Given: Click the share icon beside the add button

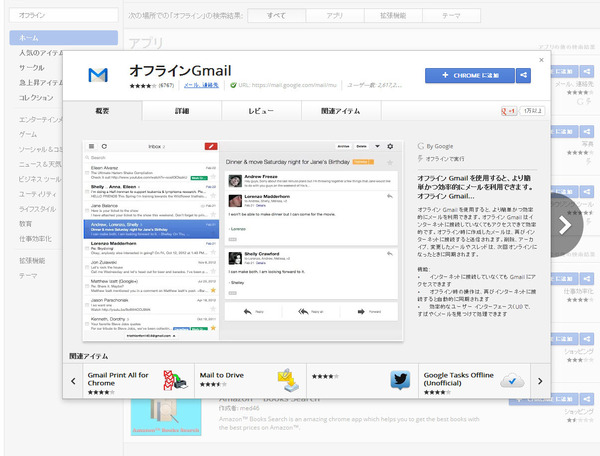Looking at the screenshot, I should 523,75.
